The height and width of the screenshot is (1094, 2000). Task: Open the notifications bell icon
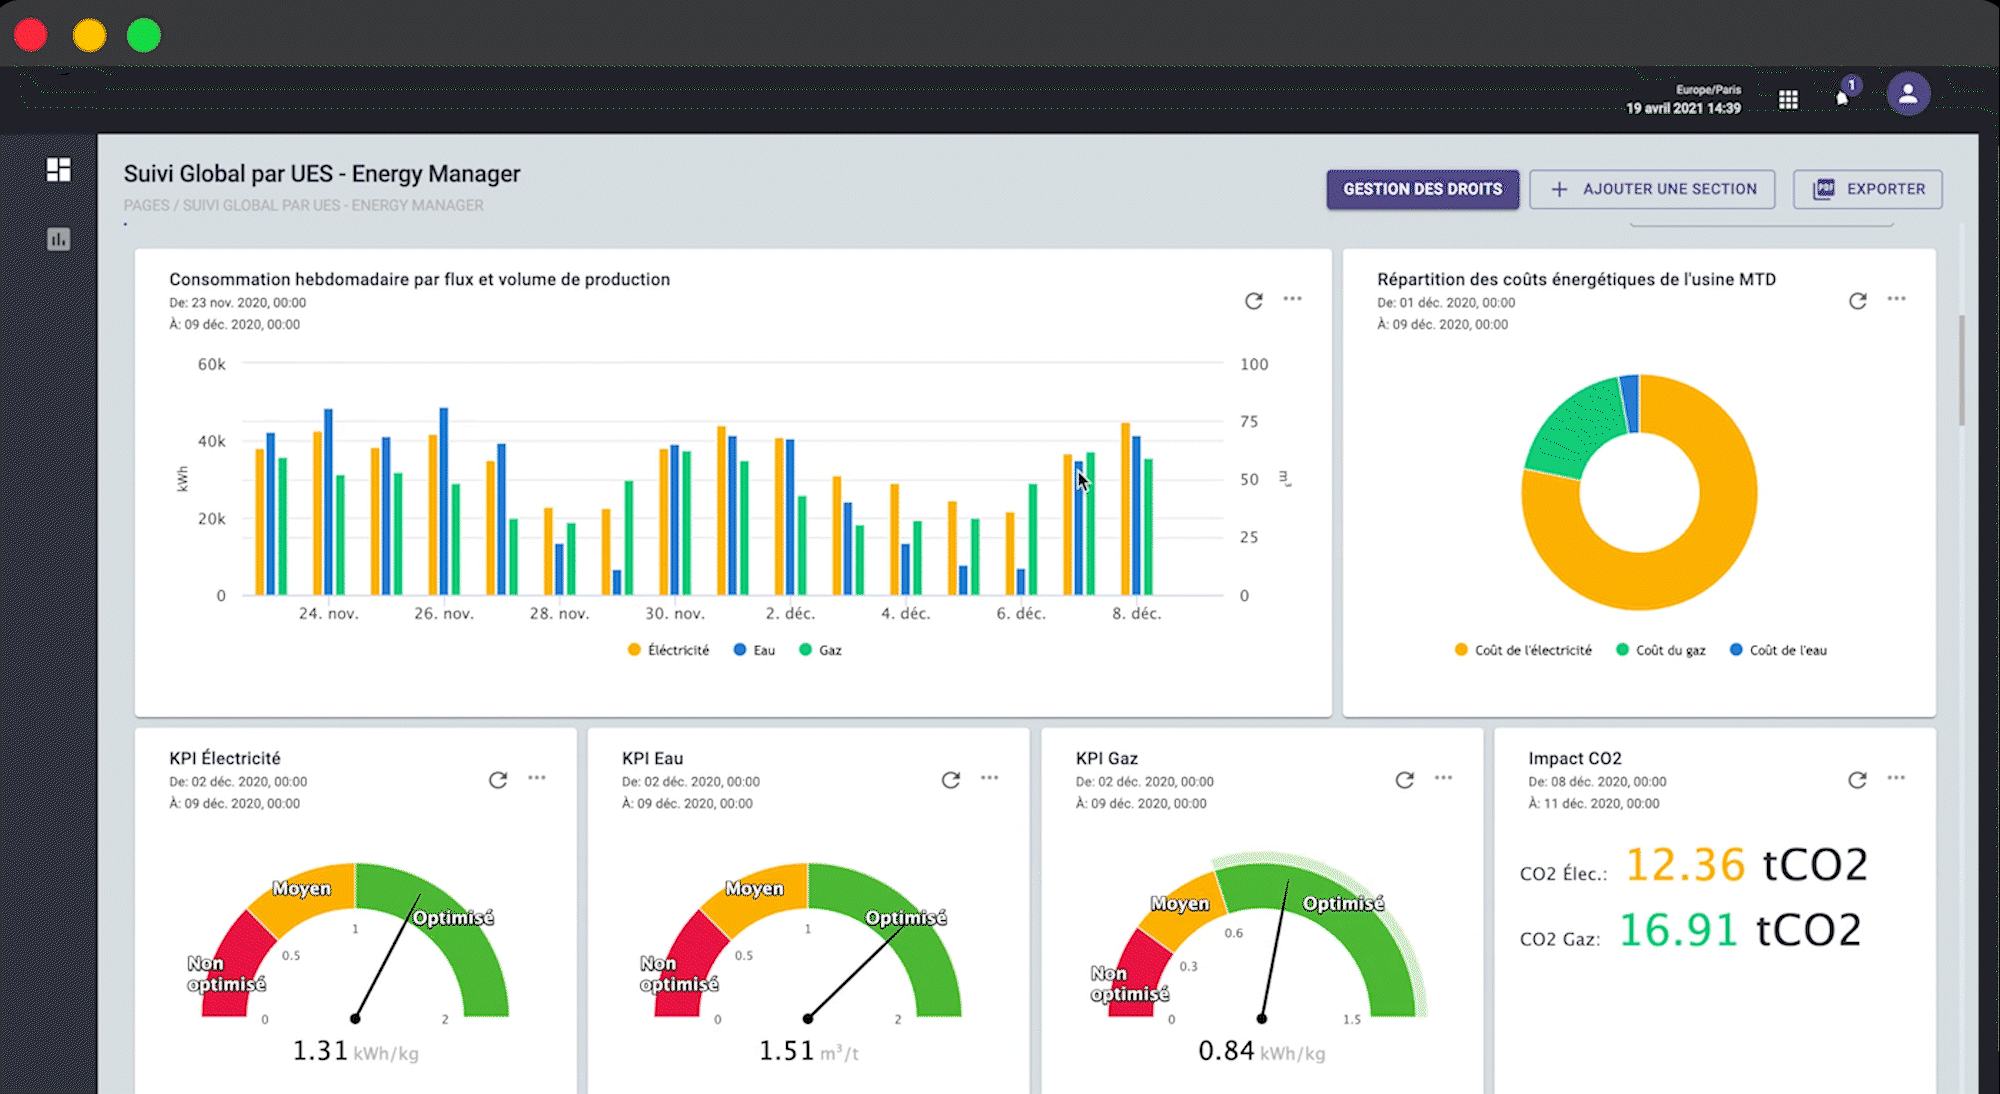click(x=1843, y=96)
